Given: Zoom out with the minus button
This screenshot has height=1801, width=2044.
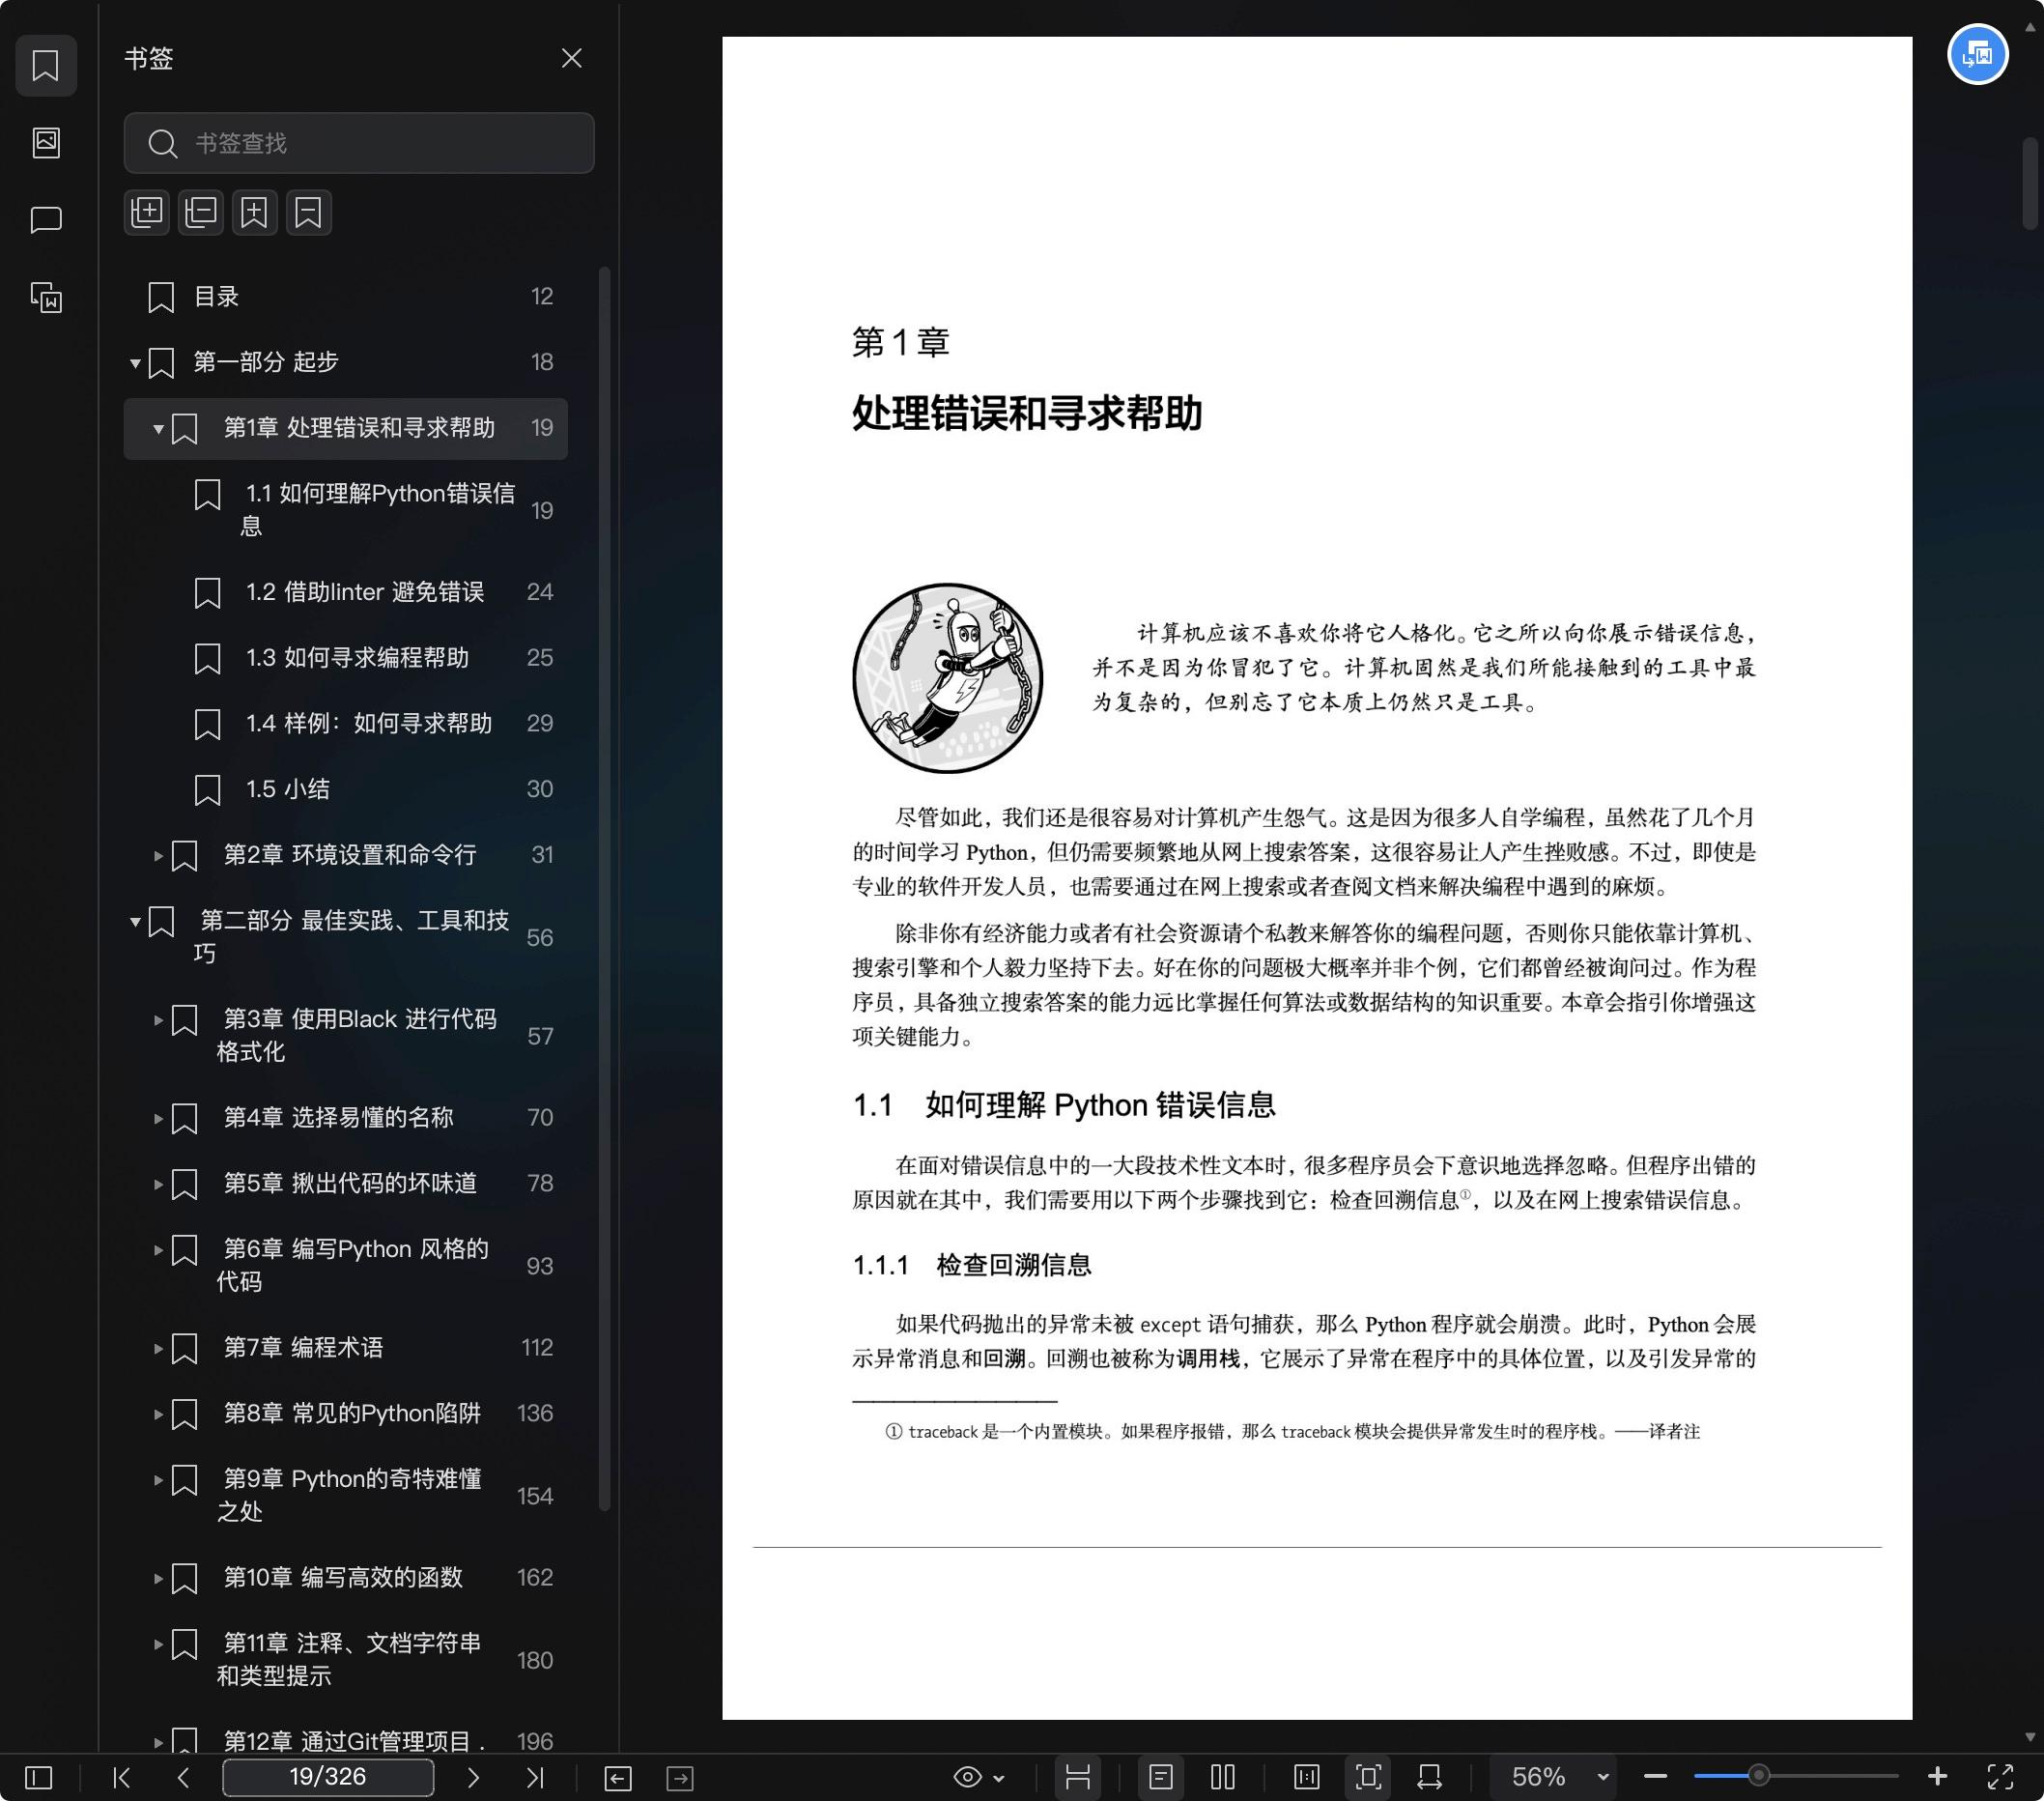Looking at the screenshot, I should pyautogui.click(x=1655, y=1777).
